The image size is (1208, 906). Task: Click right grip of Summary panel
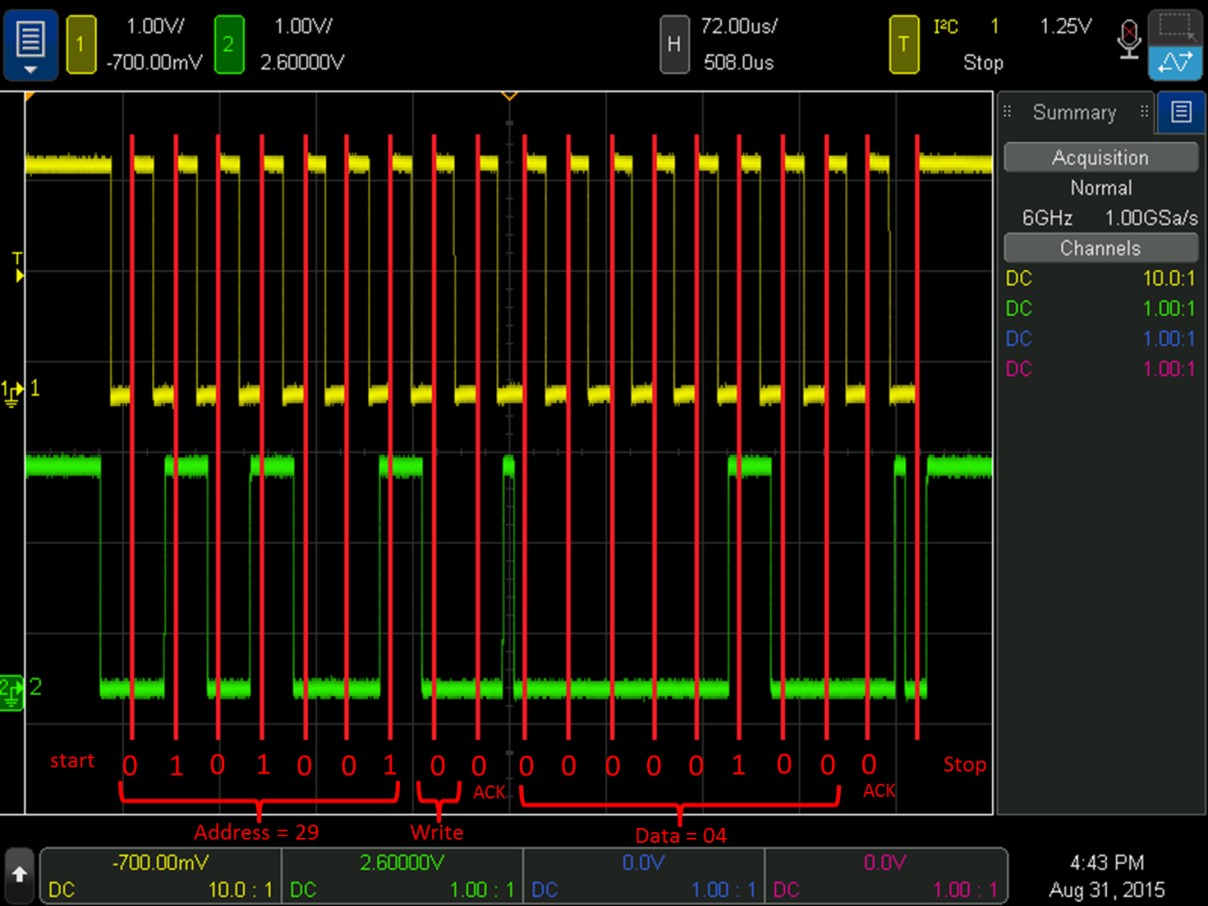click(1144, 112)
